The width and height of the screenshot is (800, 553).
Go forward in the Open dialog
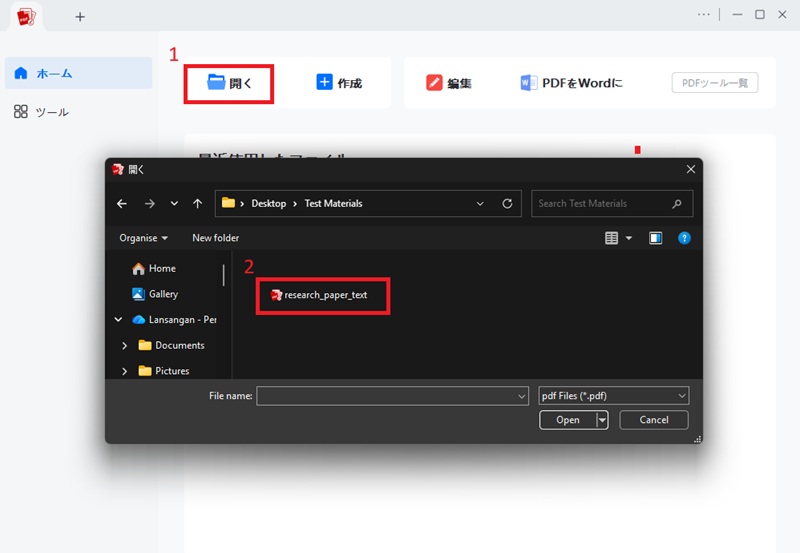click(149, 204)
